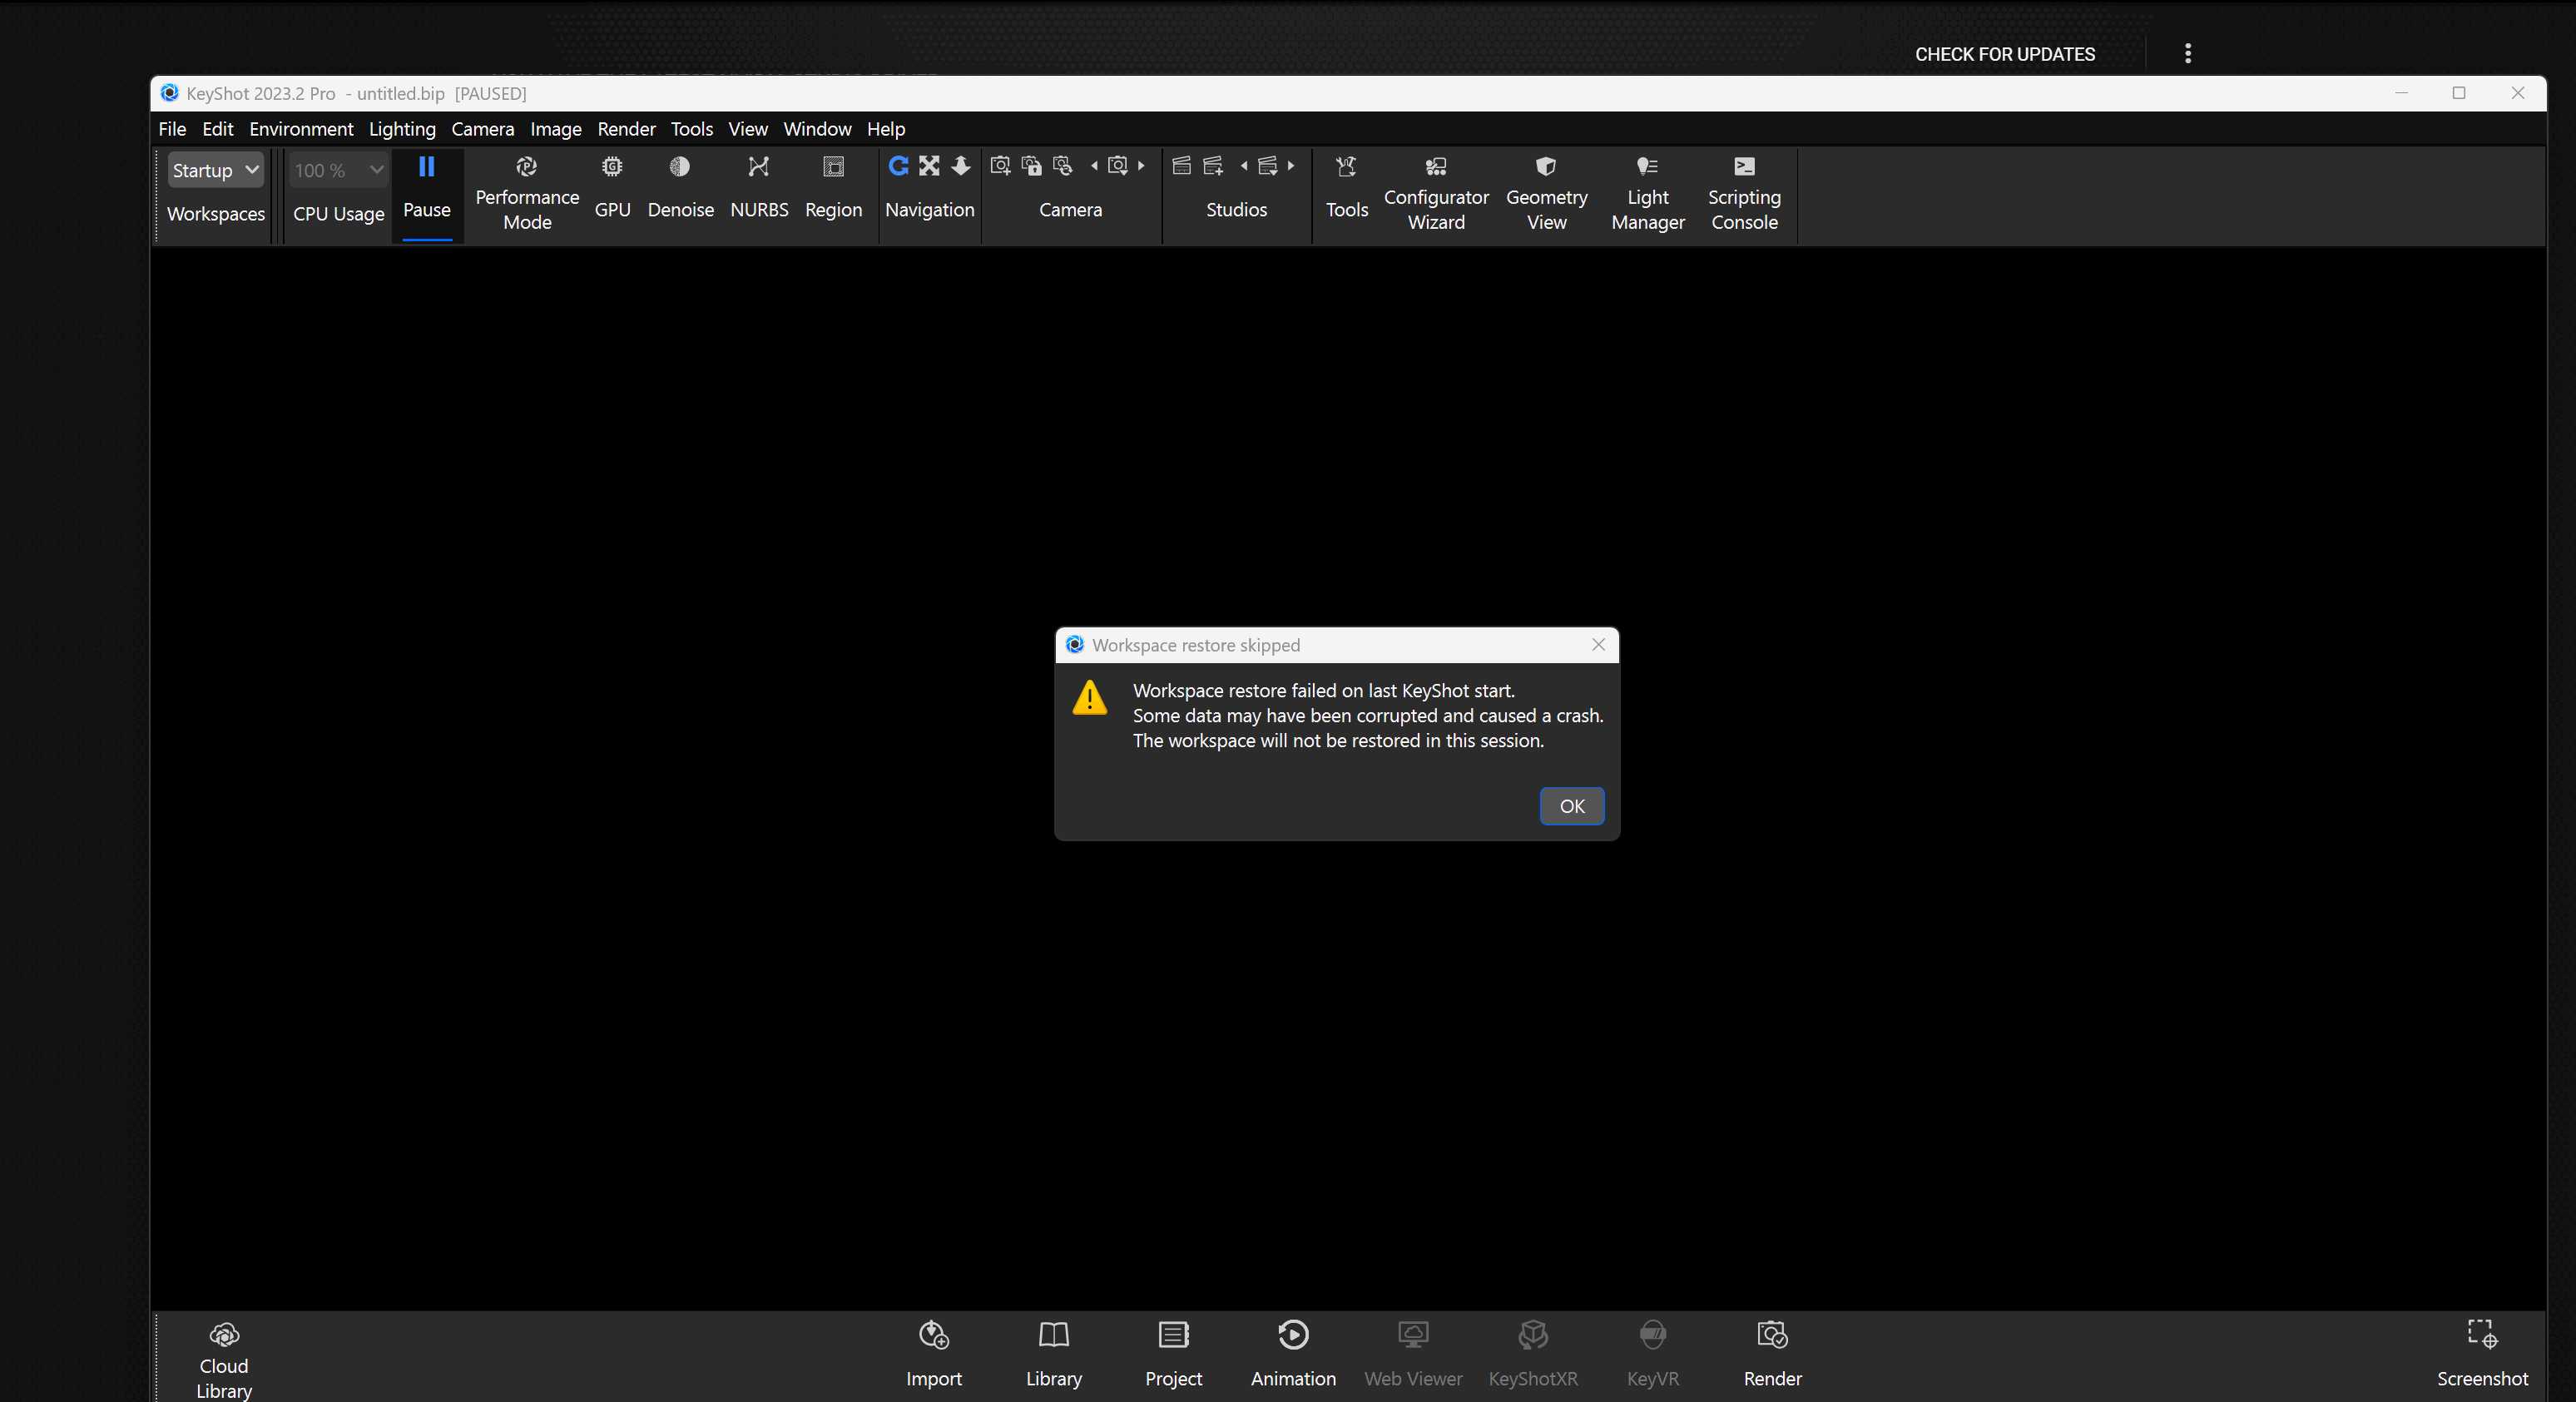Click CHECK FOR UPDATES in background window
Viewport: 2576px width, 1402px height.
2004,54
